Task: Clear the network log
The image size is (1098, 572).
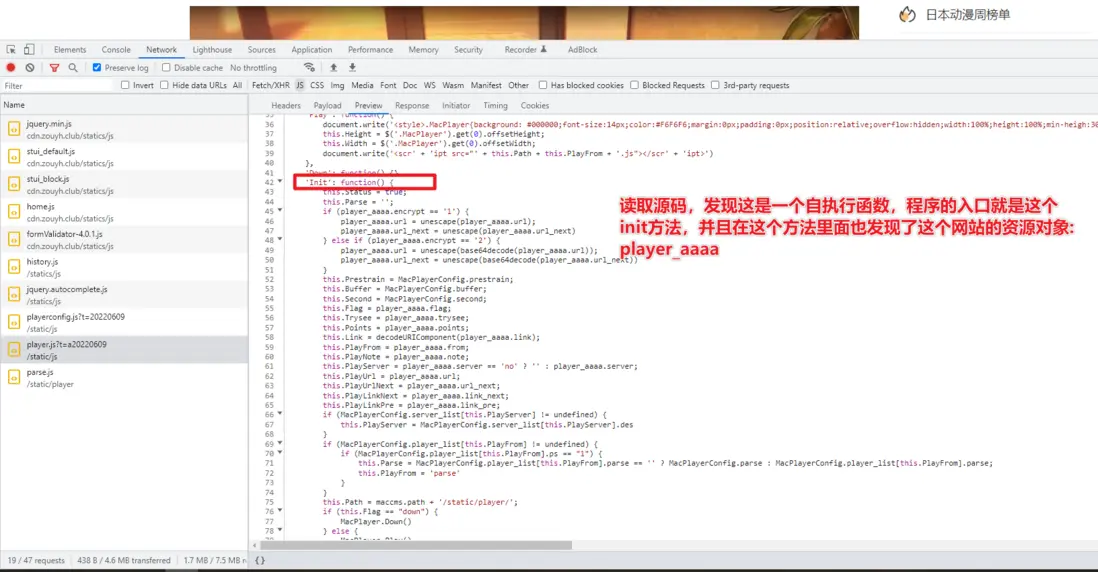Action: [30, 68]
